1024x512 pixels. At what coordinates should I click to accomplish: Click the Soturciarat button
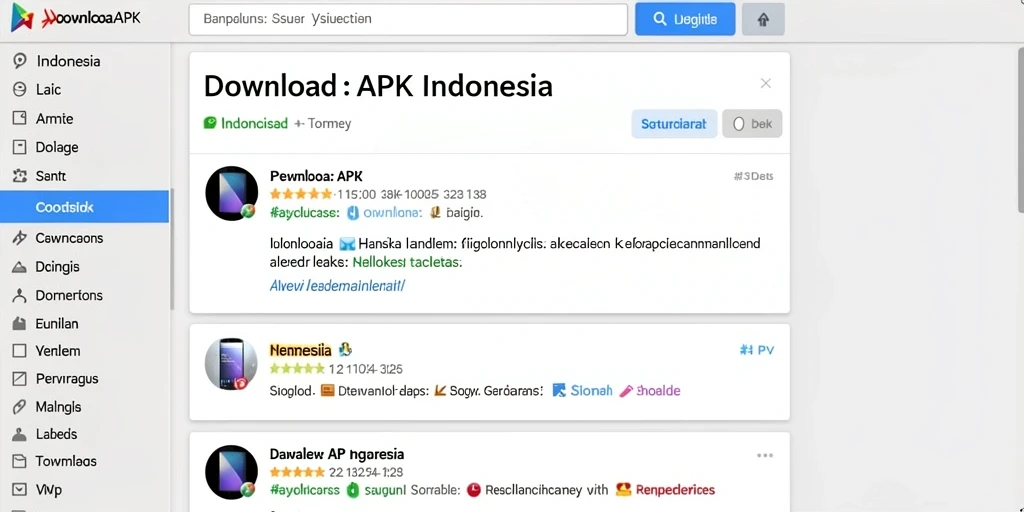pos(674,124)
